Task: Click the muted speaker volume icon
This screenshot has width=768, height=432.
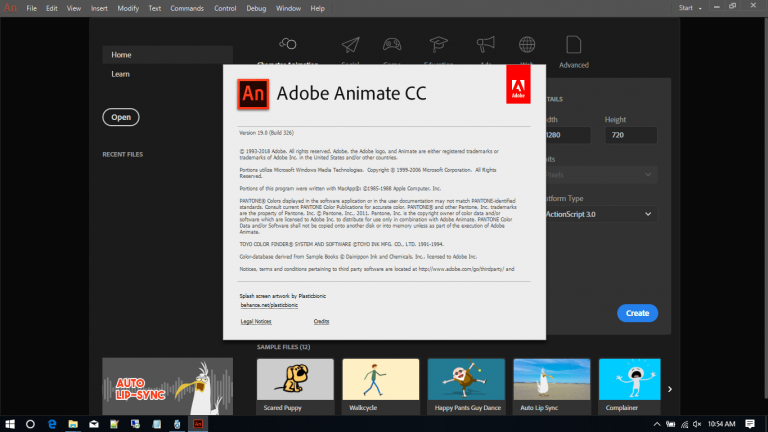Action: tap(697, 424)
